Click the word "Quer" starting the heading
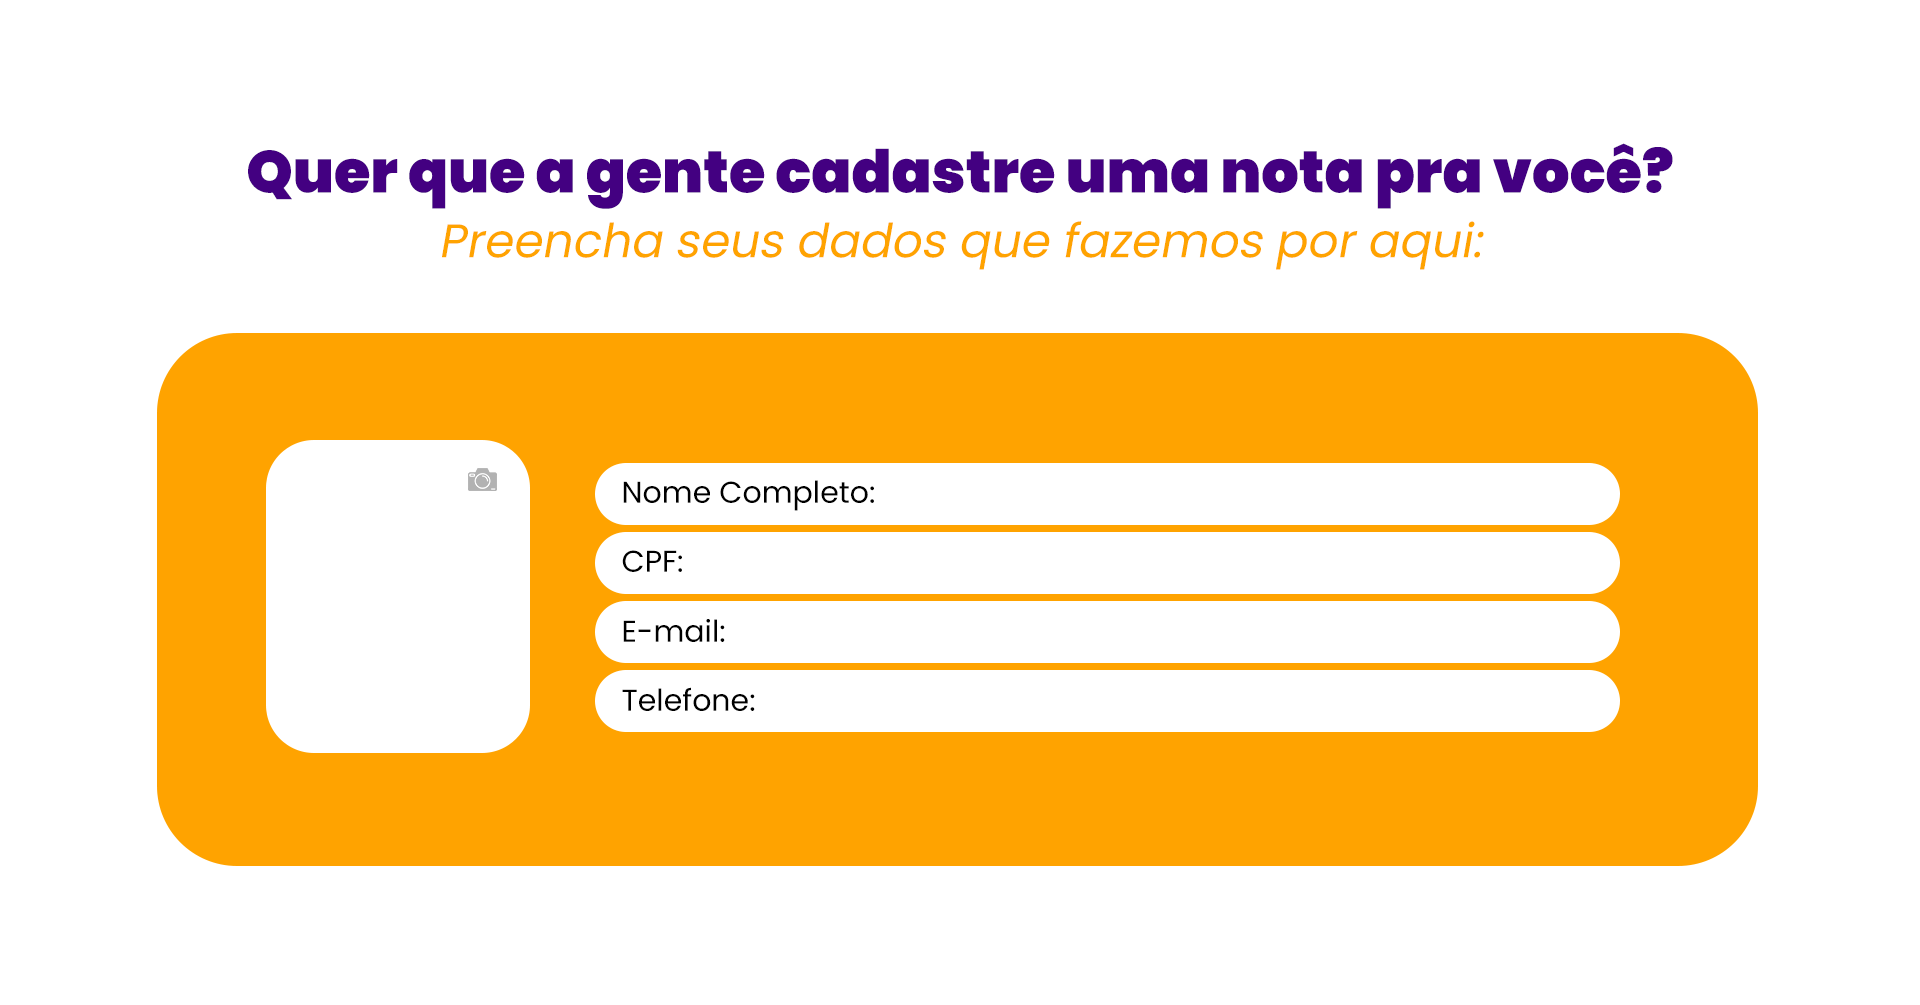This screenshot has height=1005, width=1920. point(322,172)
